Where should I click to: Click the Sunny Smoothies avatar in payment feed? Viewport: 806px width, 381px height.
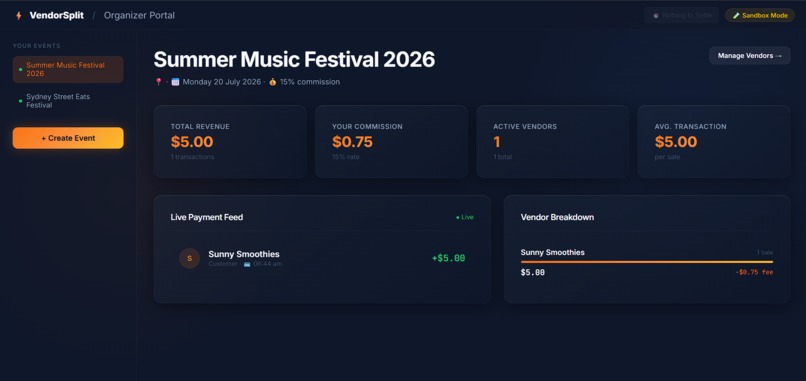(x=189, y=258)
